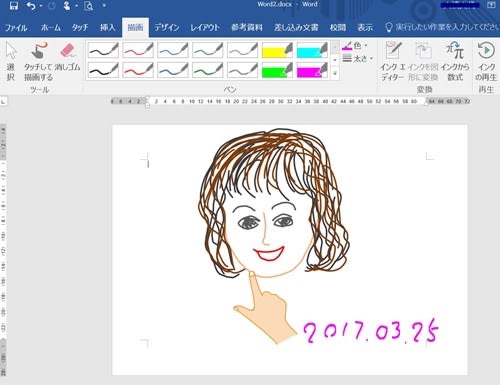
Task: Switch to the デザイン tab
Action: coord(167,27)
